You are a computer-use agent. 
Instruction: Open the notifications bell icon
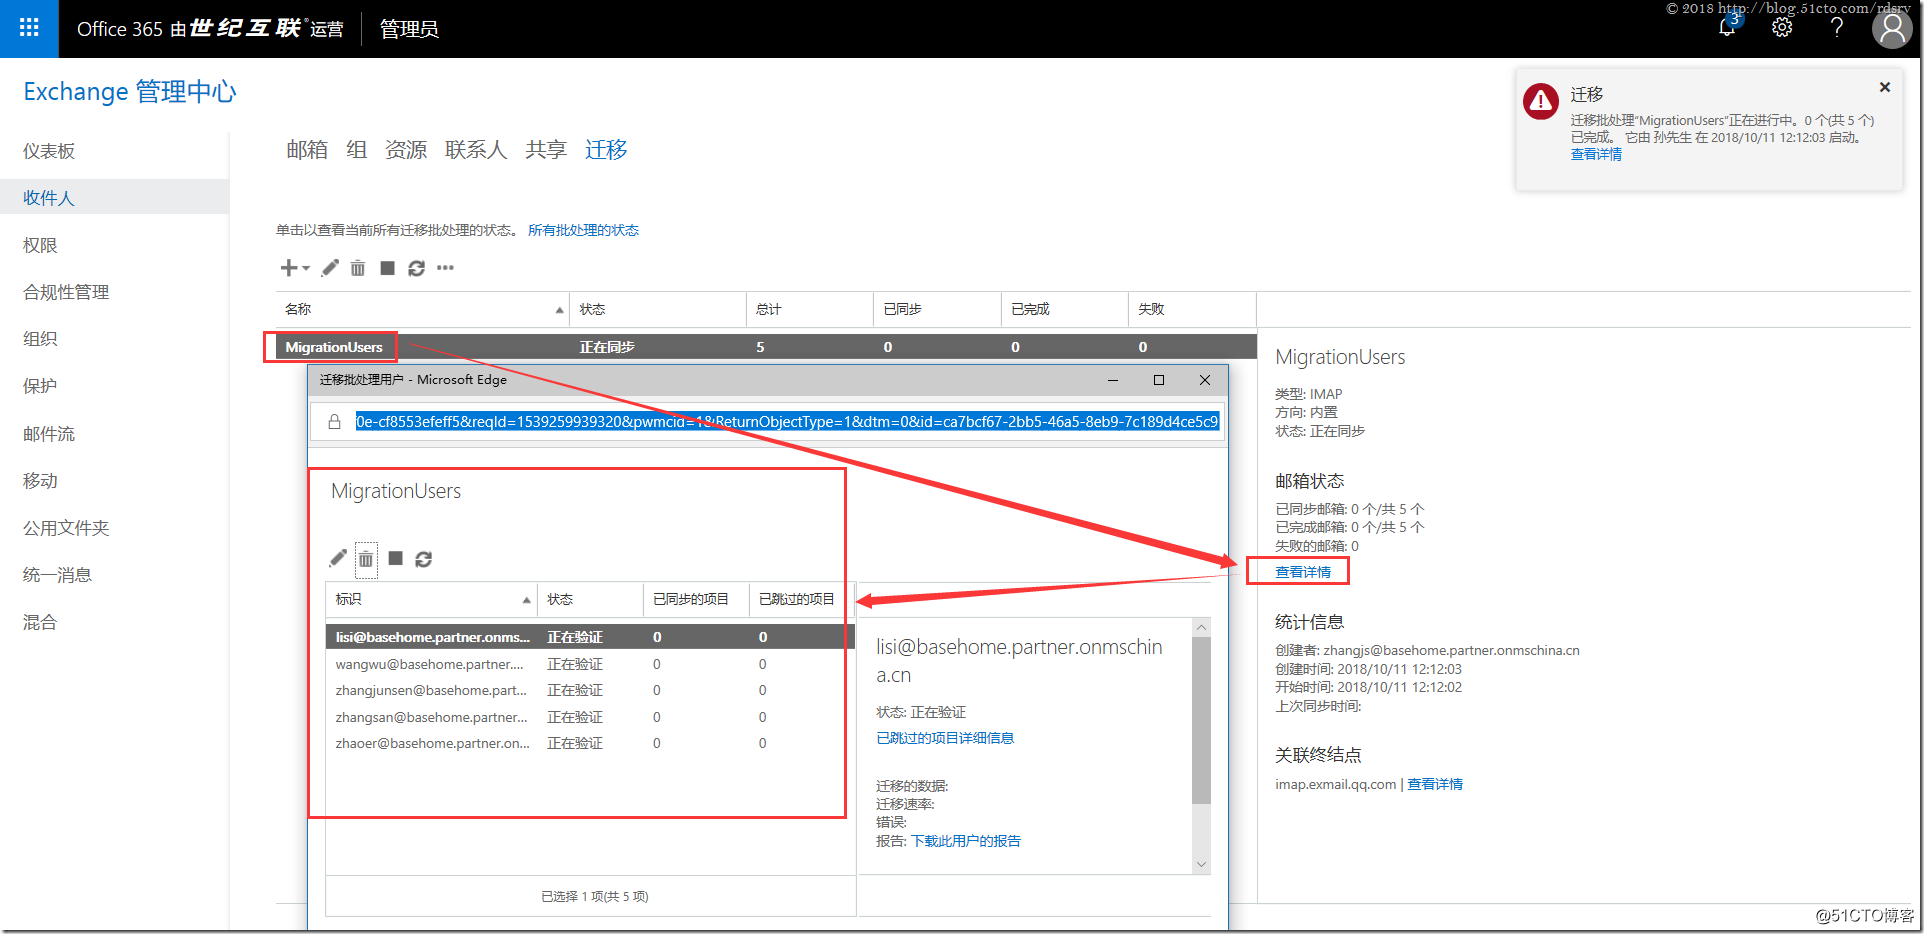pyautogui.click(x=1727, y=28)
